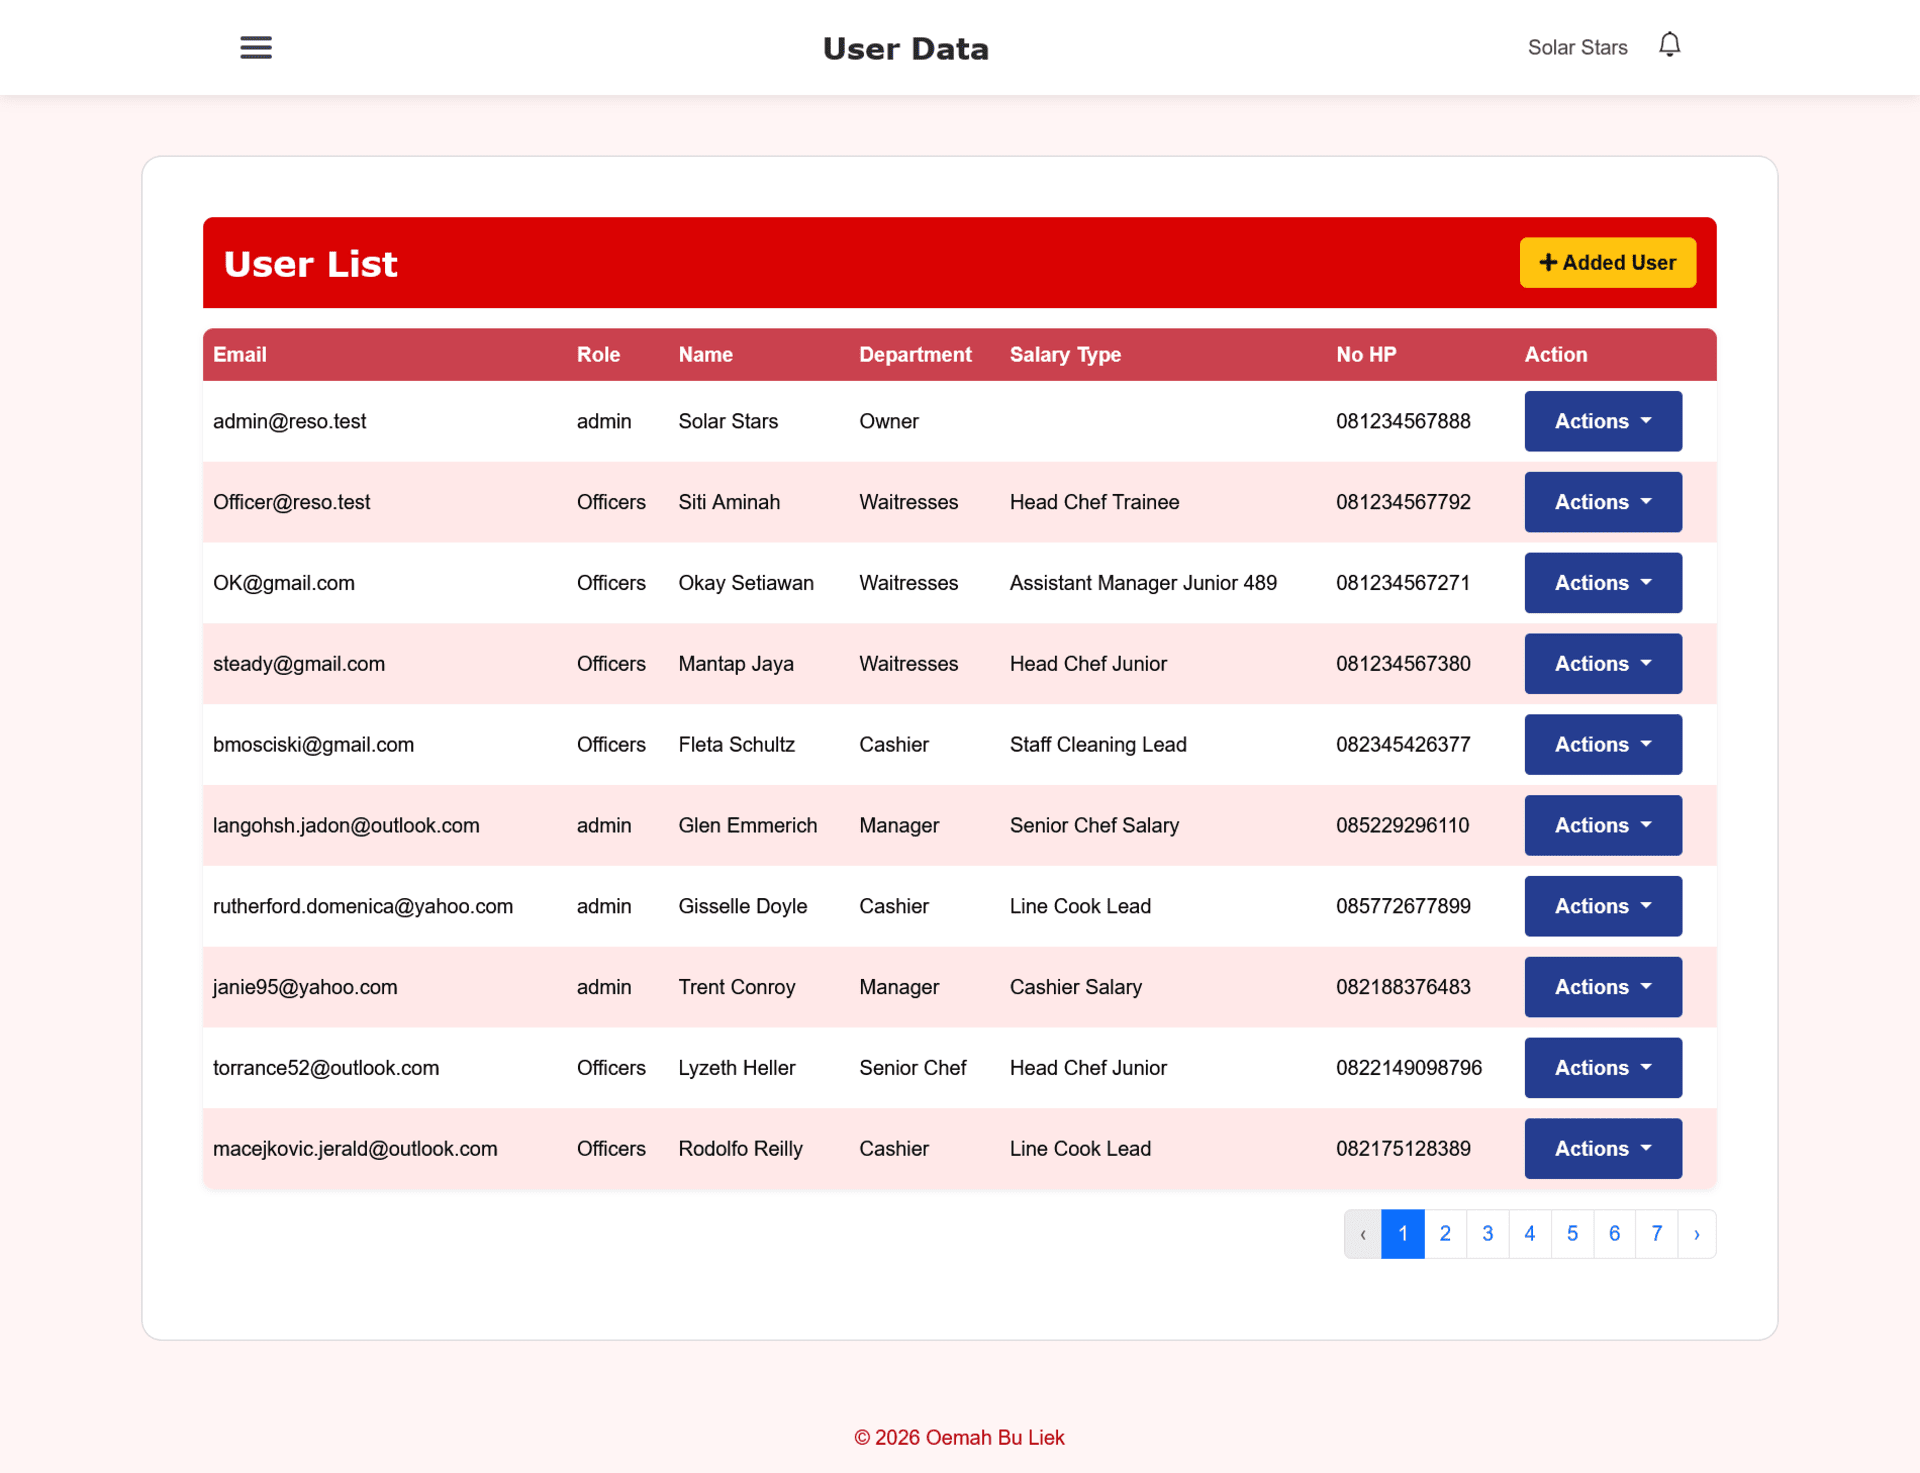1920x1473 pixels.
Task: Expand Actions menu for Siti Aminah
Action: pos(1602,502)
